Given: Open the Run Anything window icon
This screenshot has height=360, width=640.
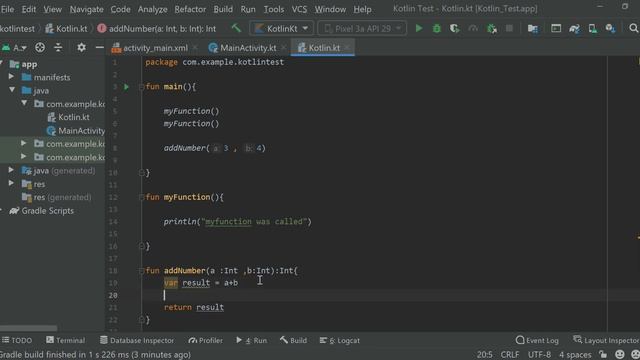Looking at the screenshot, I should pyautogui.click(x=556, y=28).
